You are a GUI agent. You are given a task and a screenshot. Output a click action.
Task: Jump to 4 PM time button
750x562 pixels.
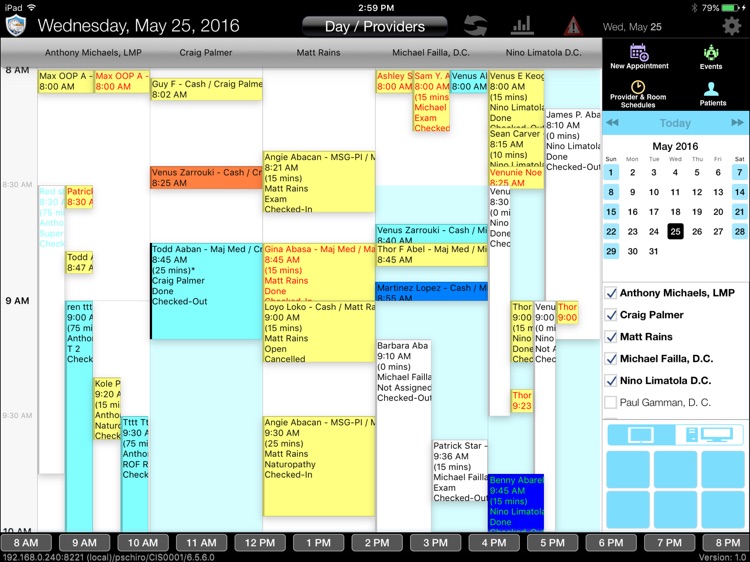pos(494,543)
